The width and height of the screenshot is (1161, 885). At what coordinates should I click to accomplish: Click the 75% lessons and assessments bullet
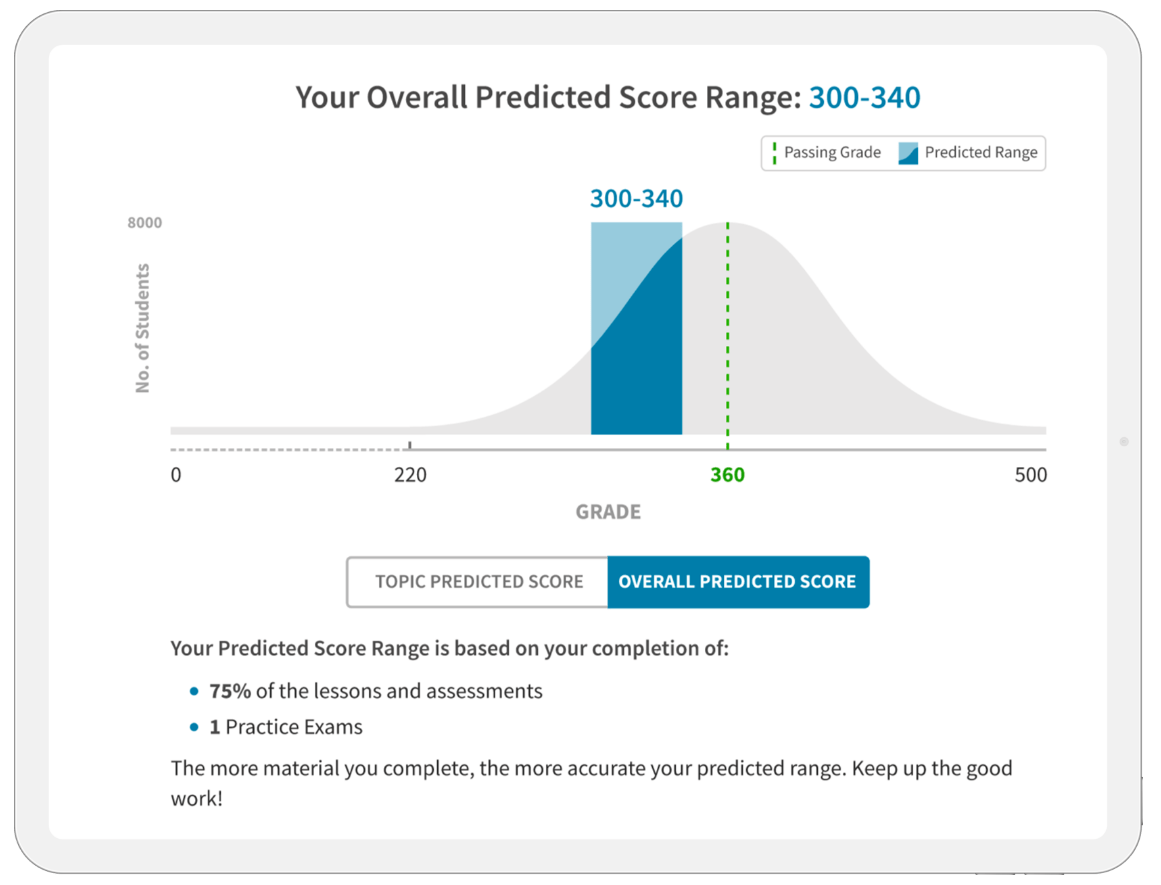(376, 691)
